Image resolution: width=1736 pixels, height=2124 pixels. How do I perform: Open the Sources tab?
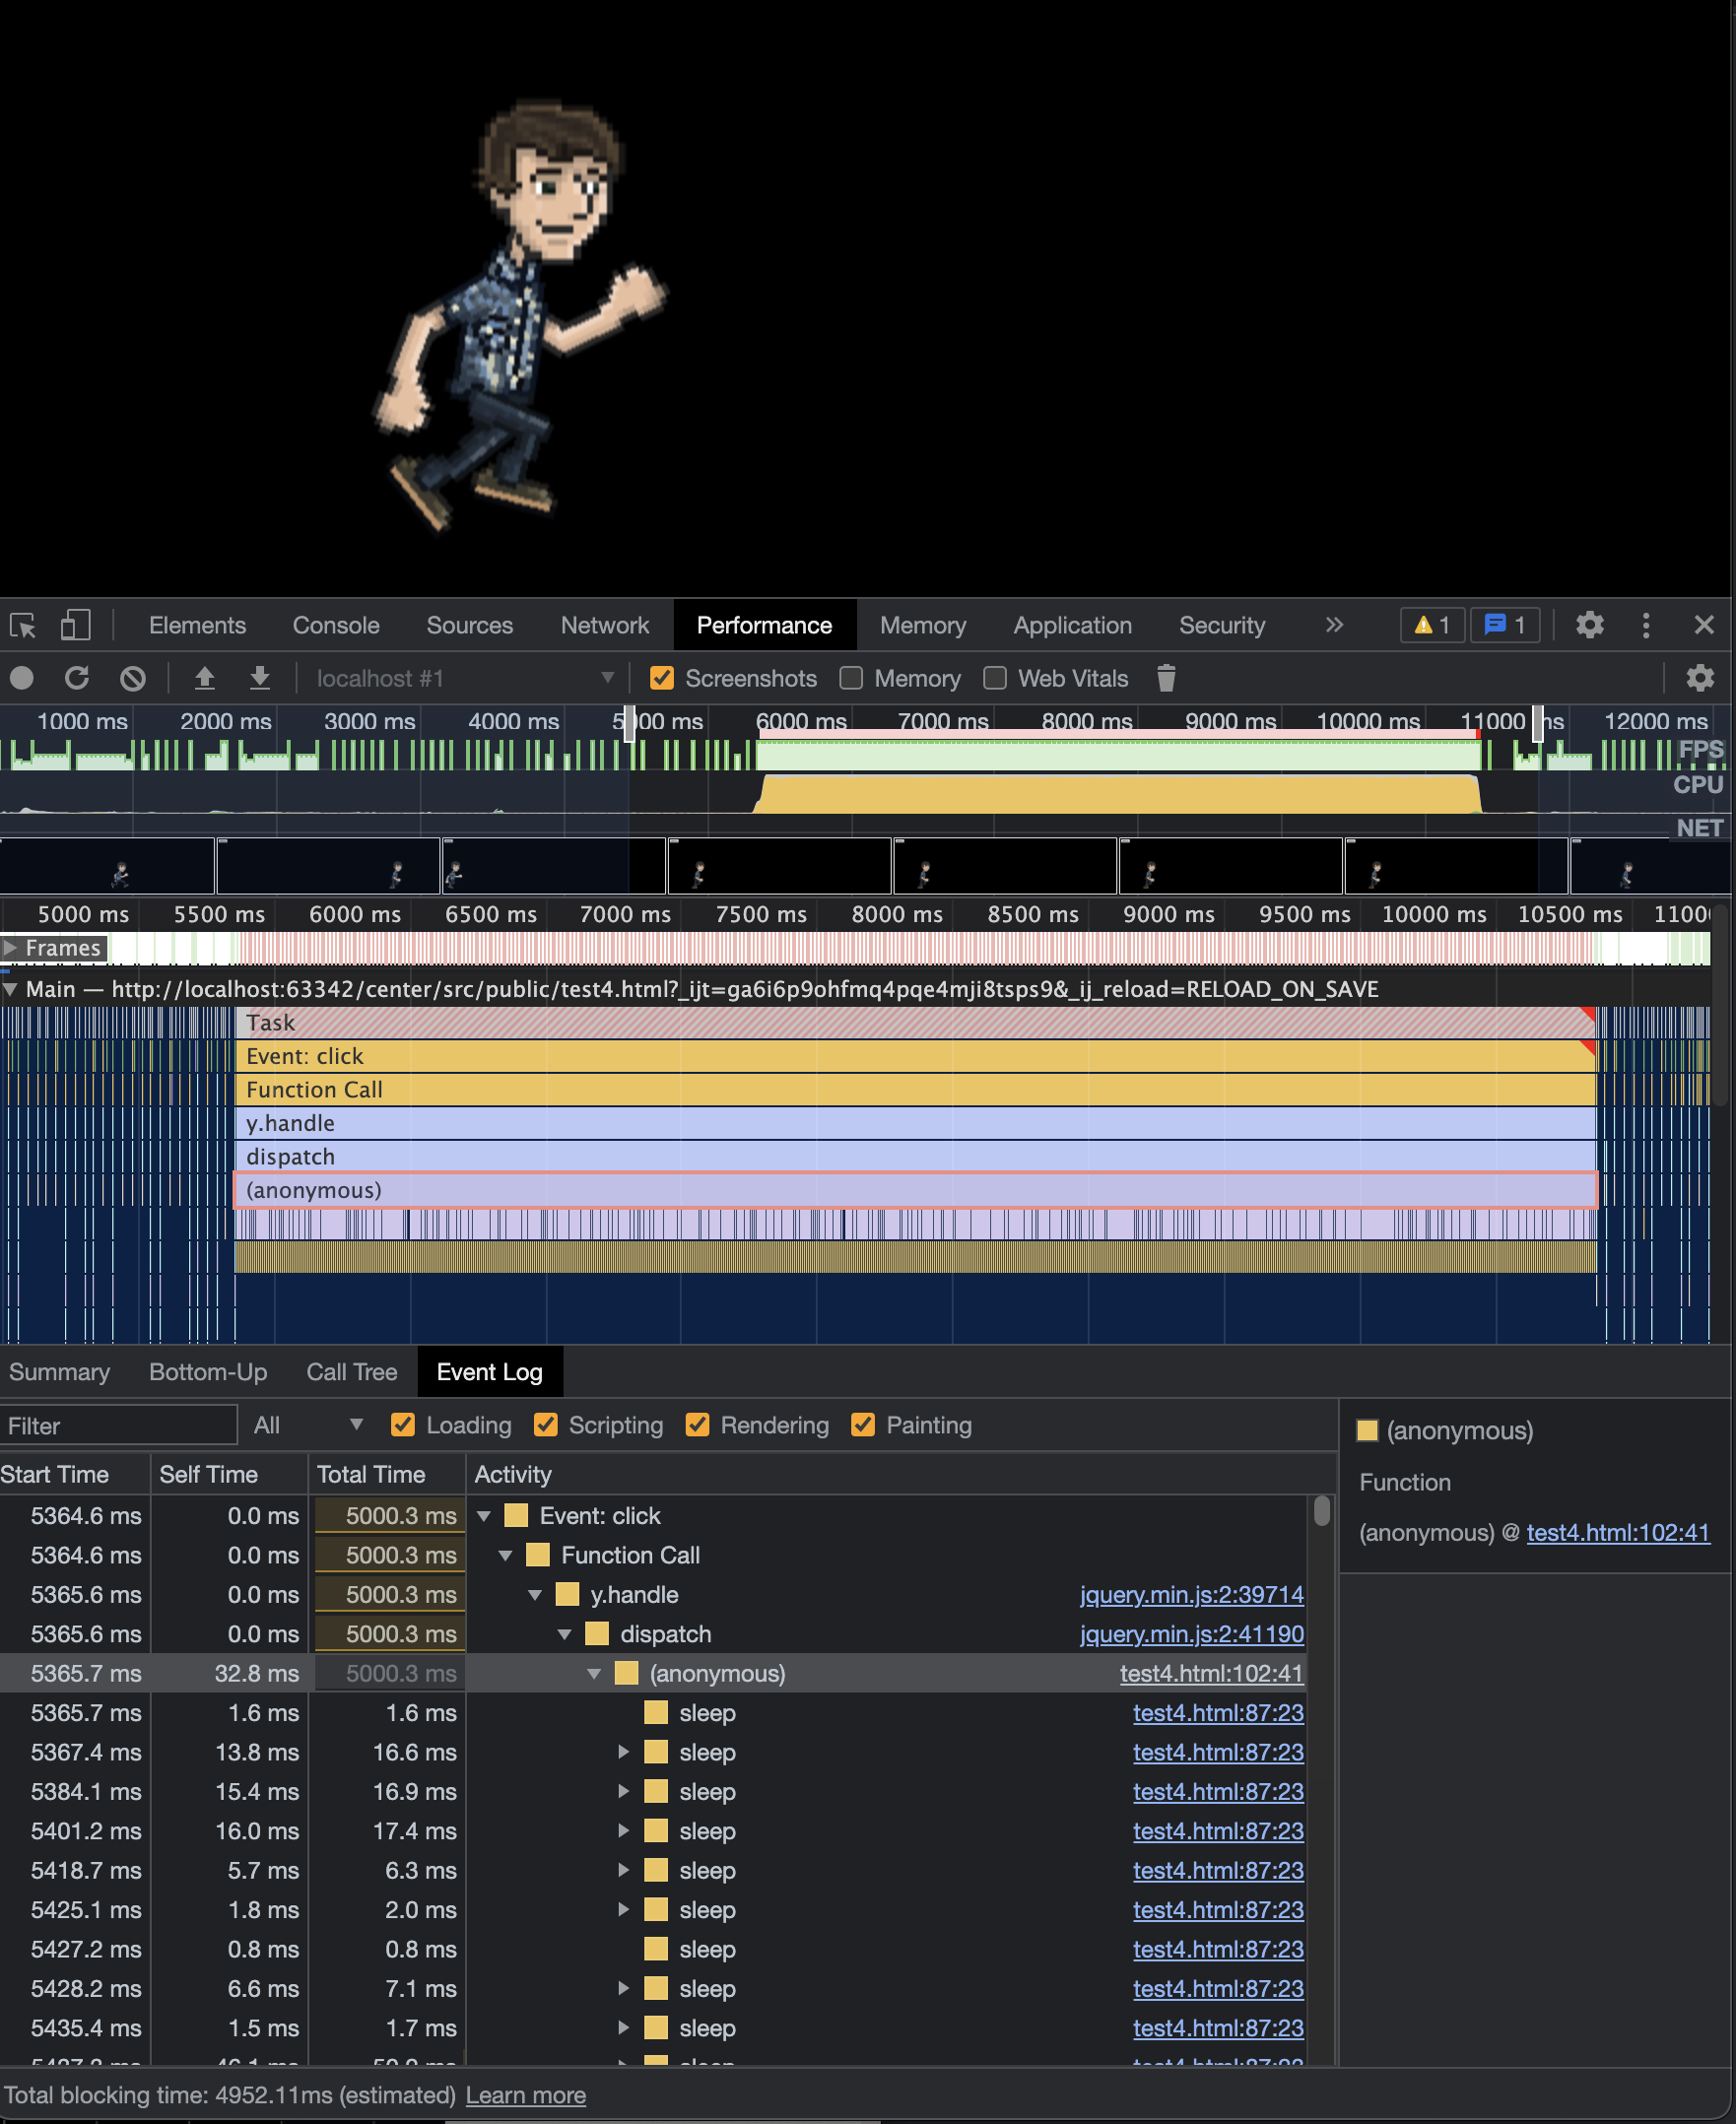(470, 625)
